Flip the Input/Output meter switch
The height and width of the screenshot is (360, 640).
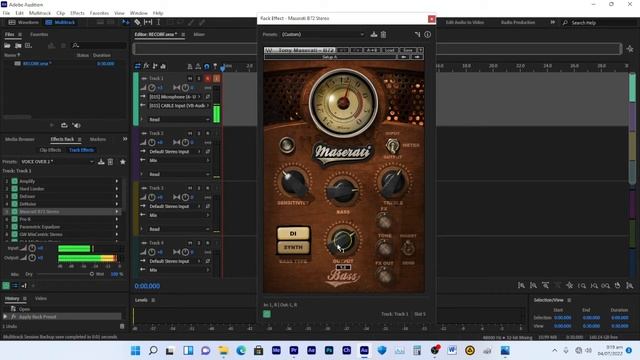(x=392, y=145)
